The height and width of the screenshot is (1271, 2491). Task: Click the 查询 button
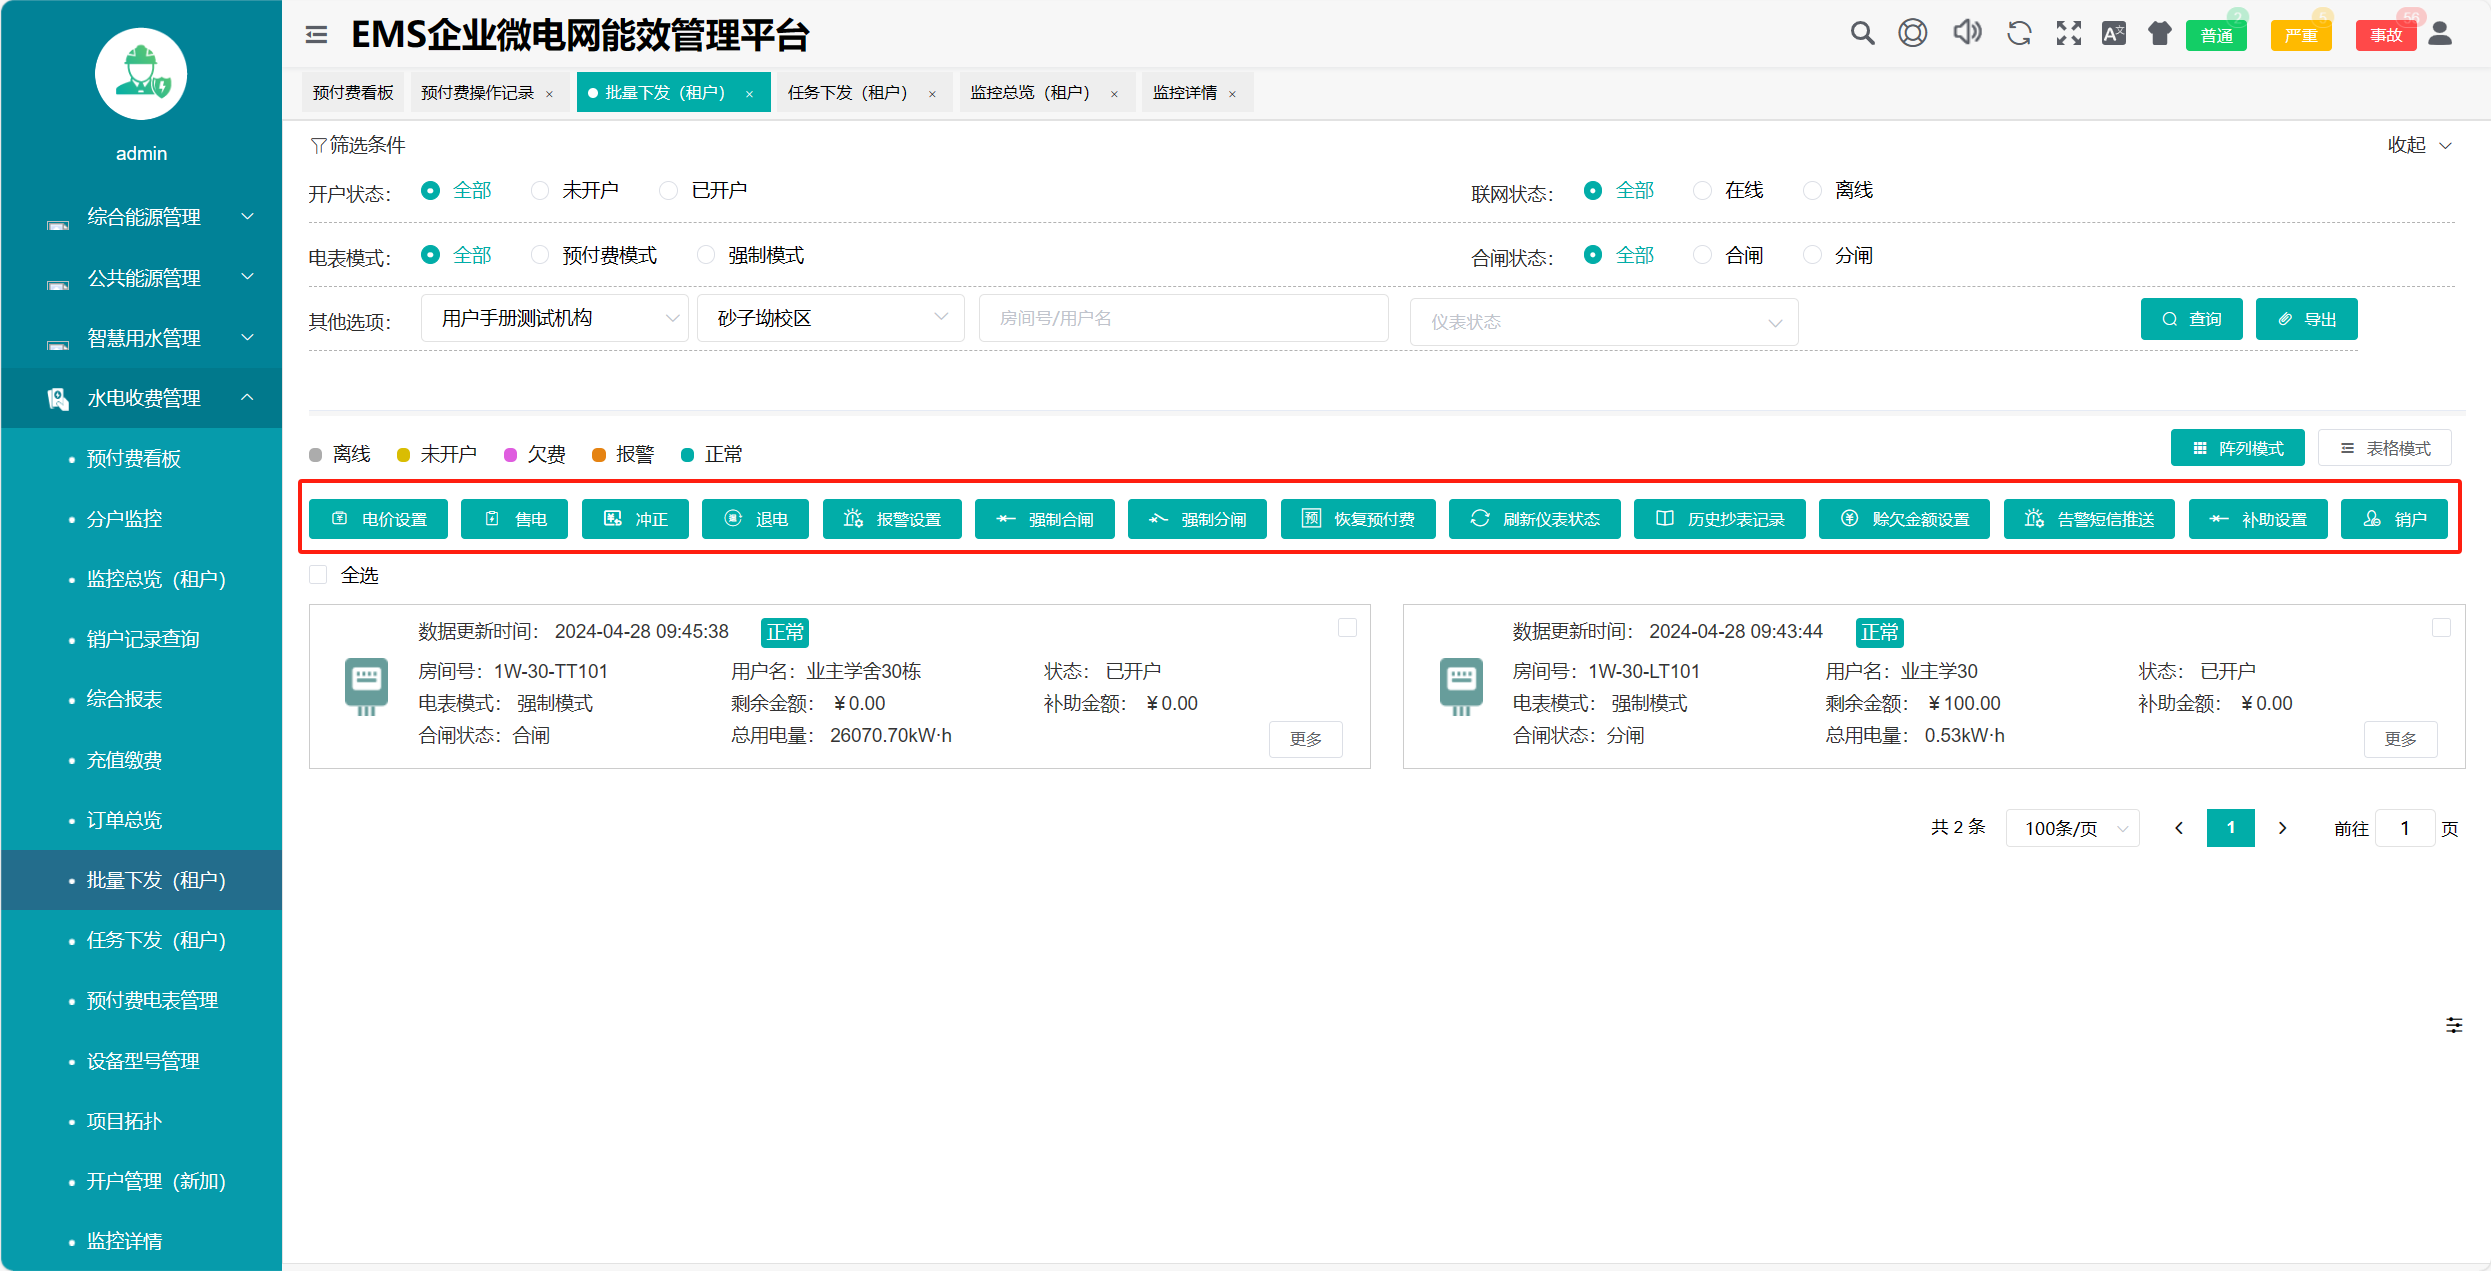pos(2191,319)
